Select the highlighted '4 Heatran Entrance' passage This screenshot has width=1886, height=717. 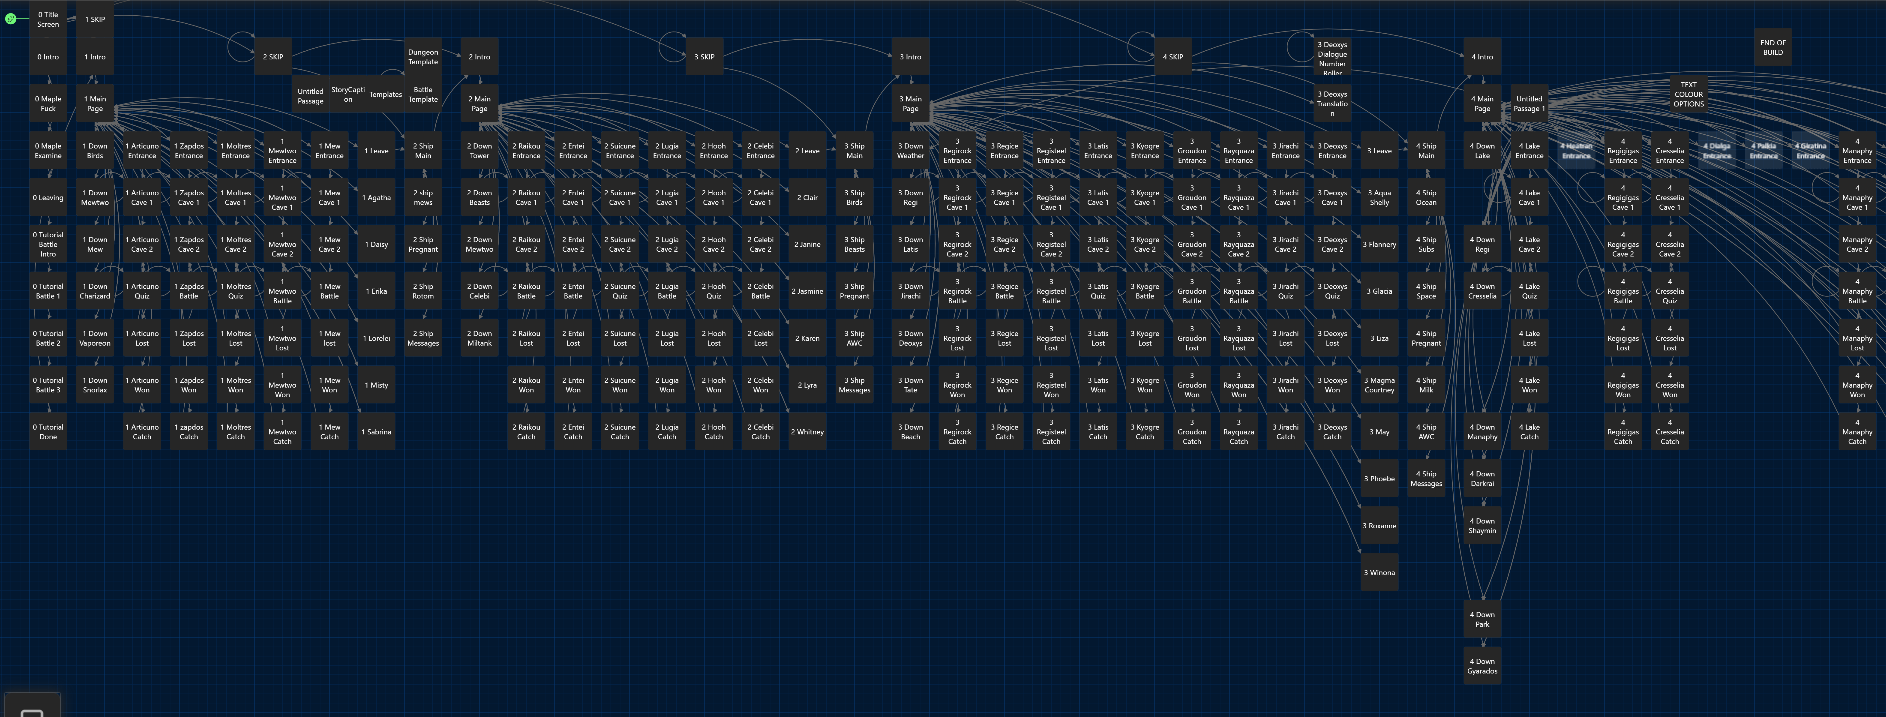(1577, 151)
